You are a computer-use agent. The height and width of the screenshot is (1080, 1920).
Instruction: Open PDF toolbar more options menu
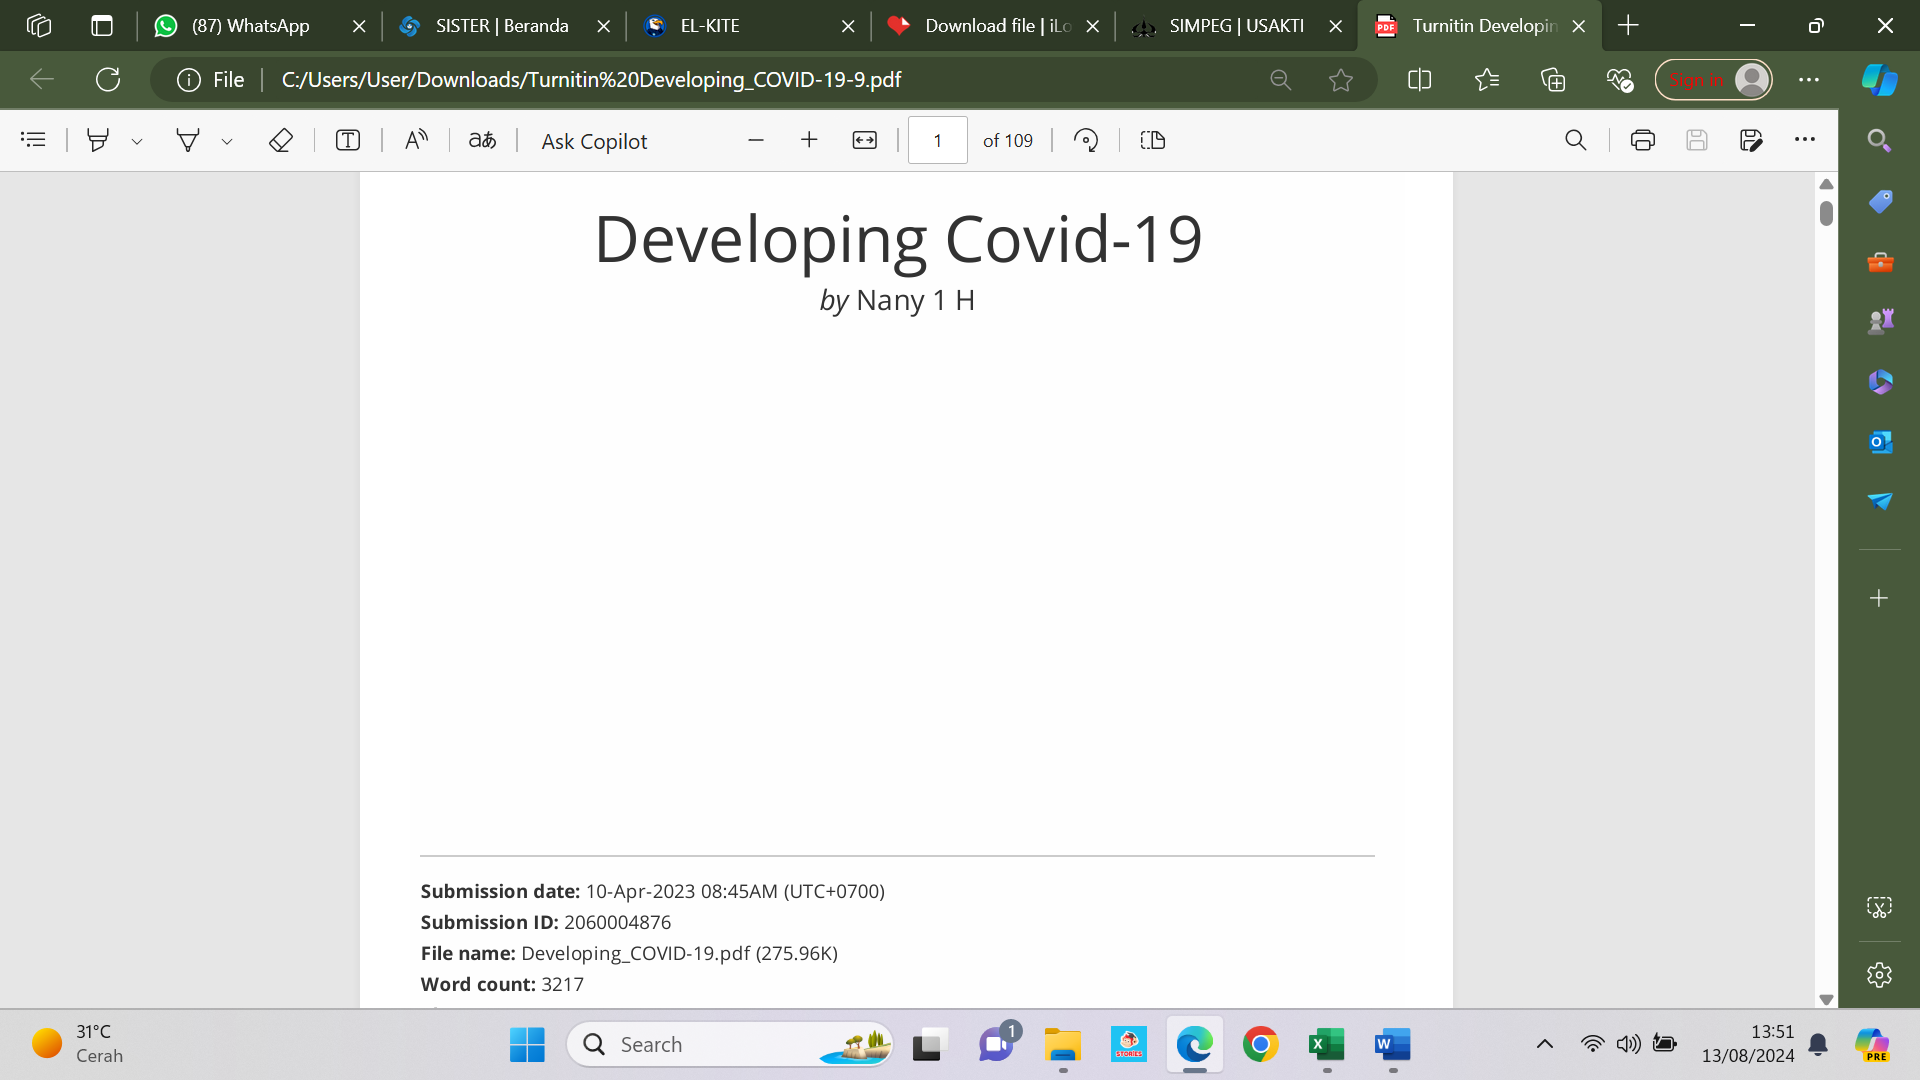click(1805, 140)
